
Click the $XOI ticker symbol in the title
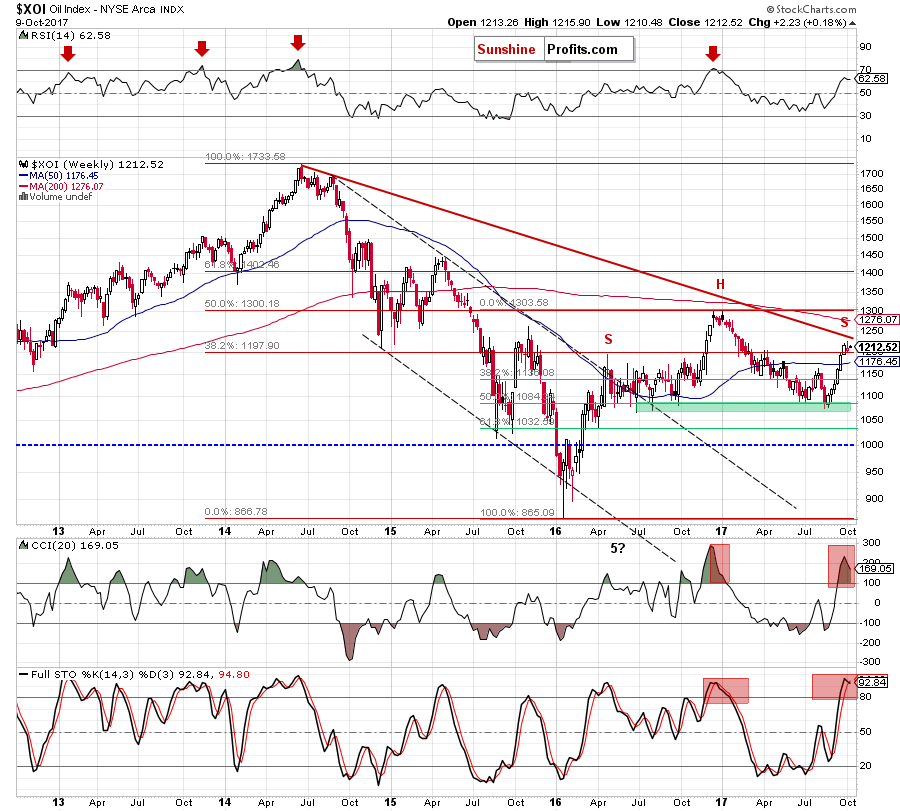point(31,9)
